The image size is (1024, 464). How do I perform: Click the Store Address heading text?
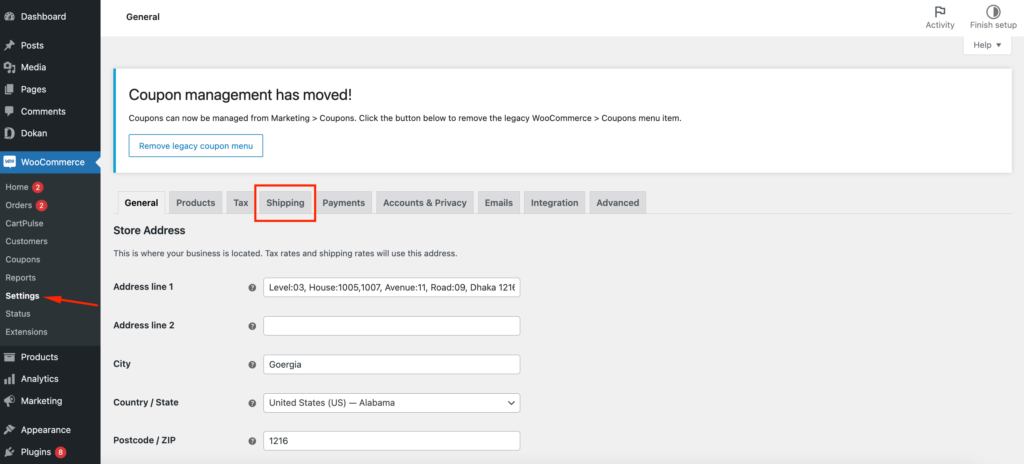pos(150,231)
